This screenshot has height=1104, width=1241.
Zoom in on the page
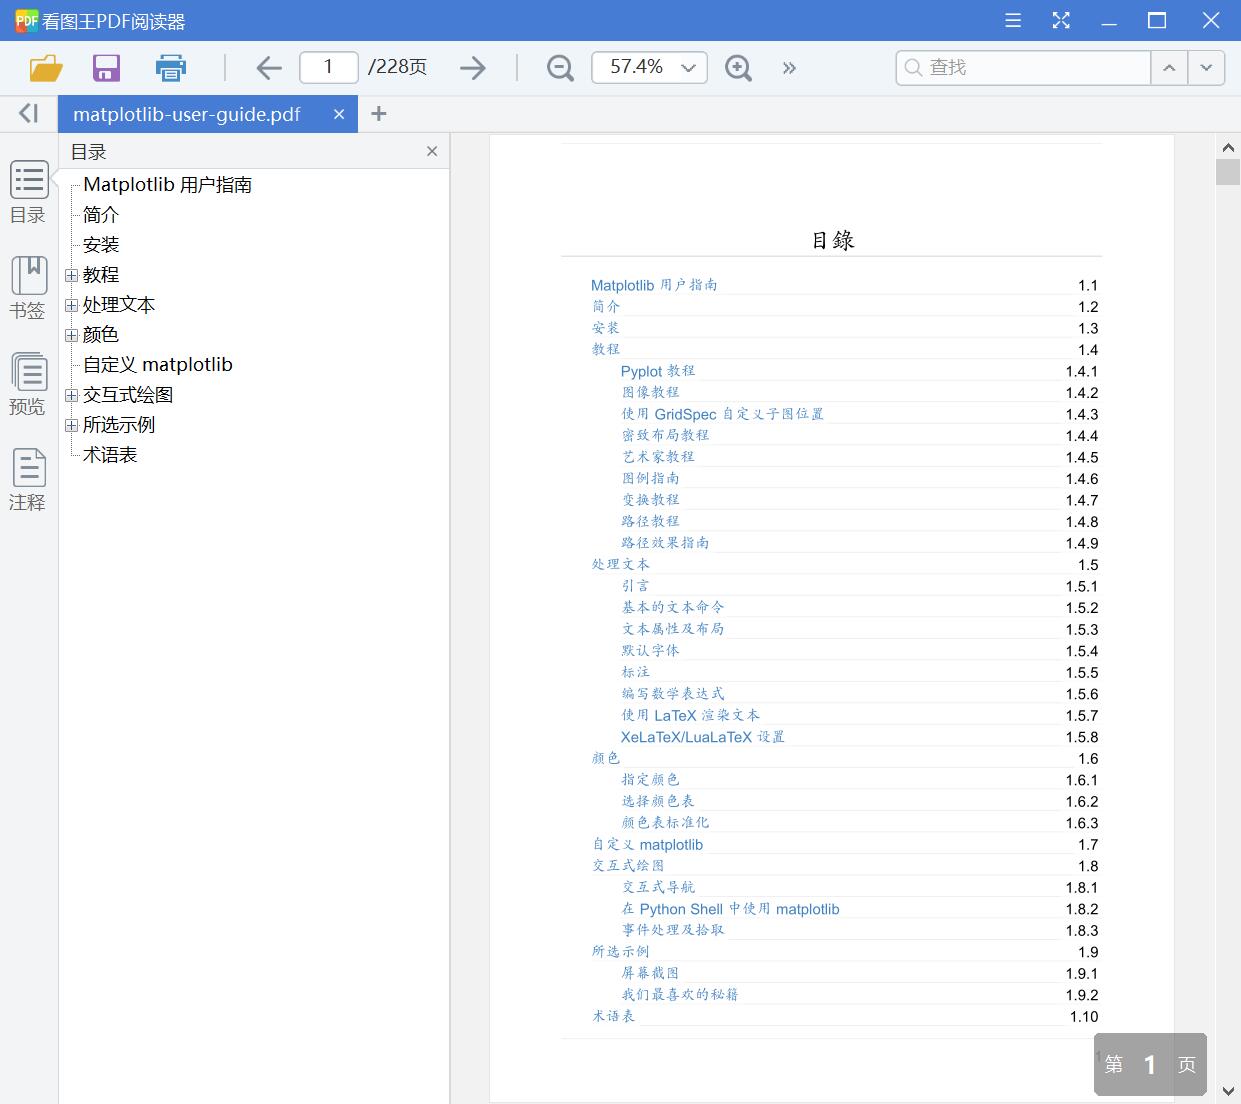(738, 67)
